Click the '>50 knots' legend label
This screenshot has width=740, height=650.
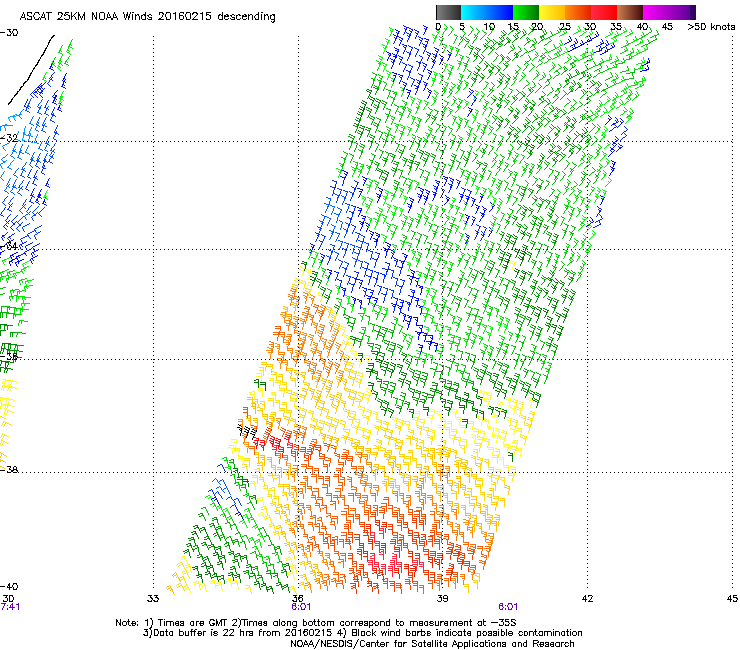point(711,27)
